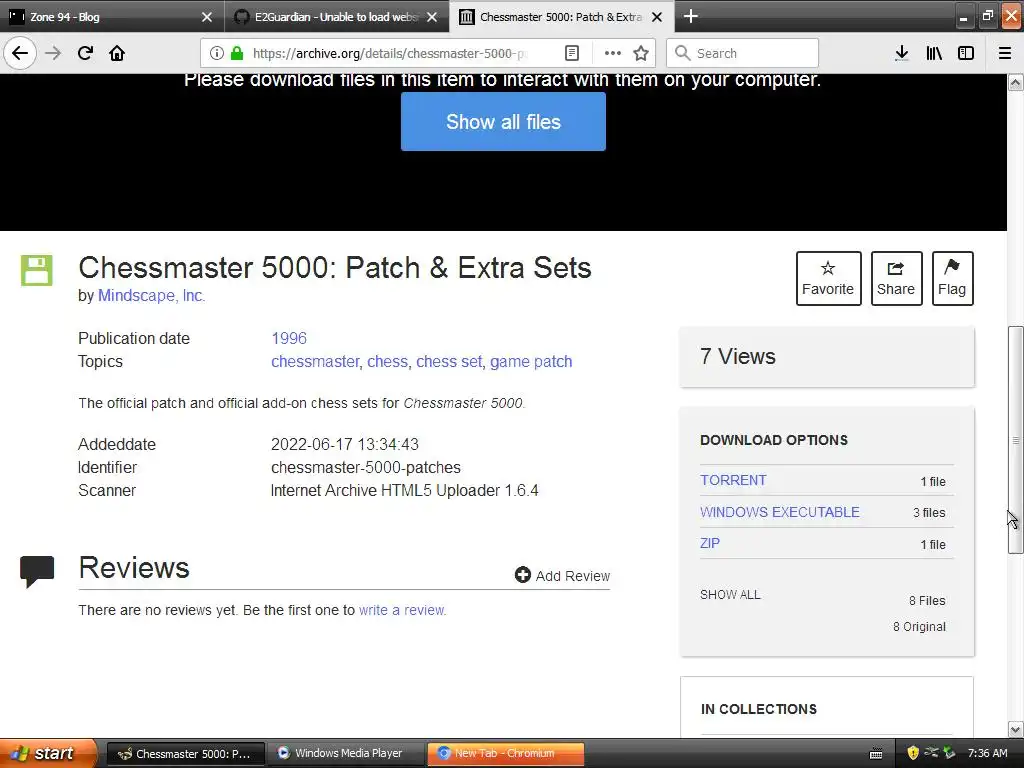Click the 8 Original files text
Screen dimensions: 1024x768
[919, 627]
